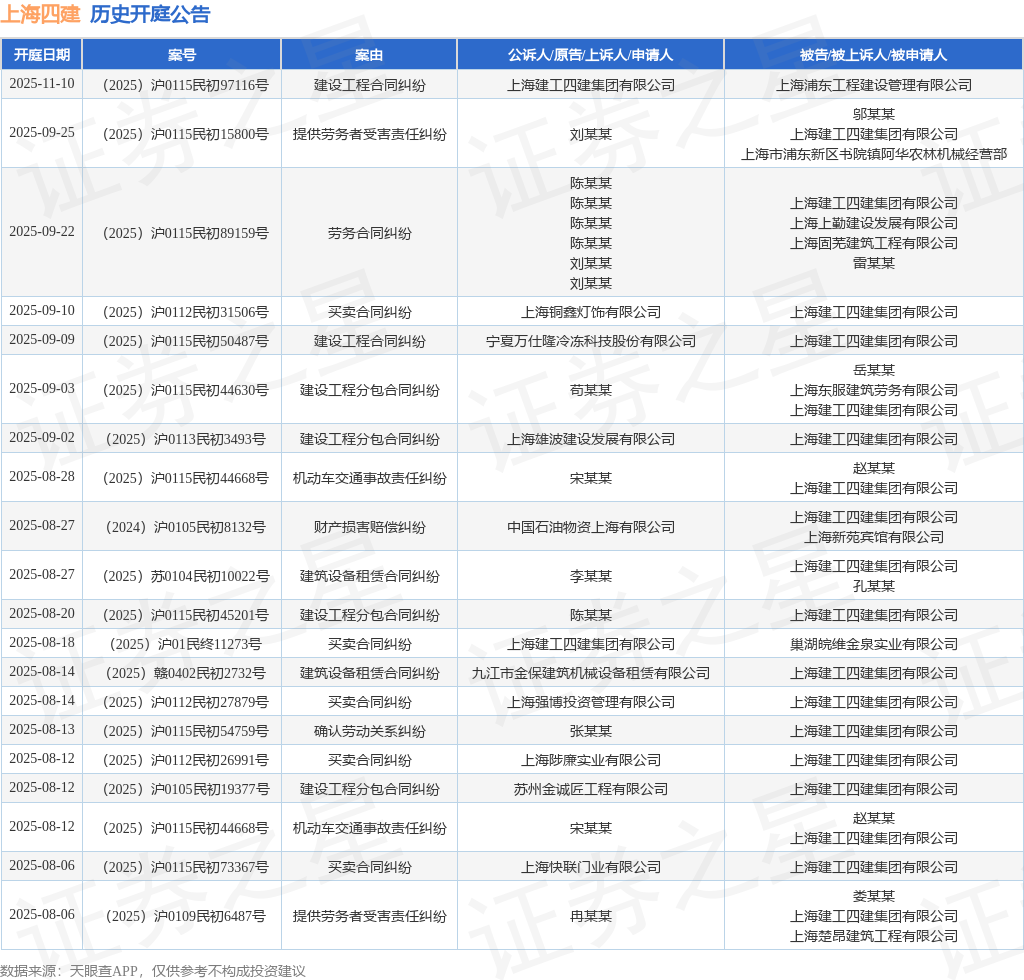Click the date cell "2025-11-10"
Viewport: 1024px width, 980px height.
42,84
